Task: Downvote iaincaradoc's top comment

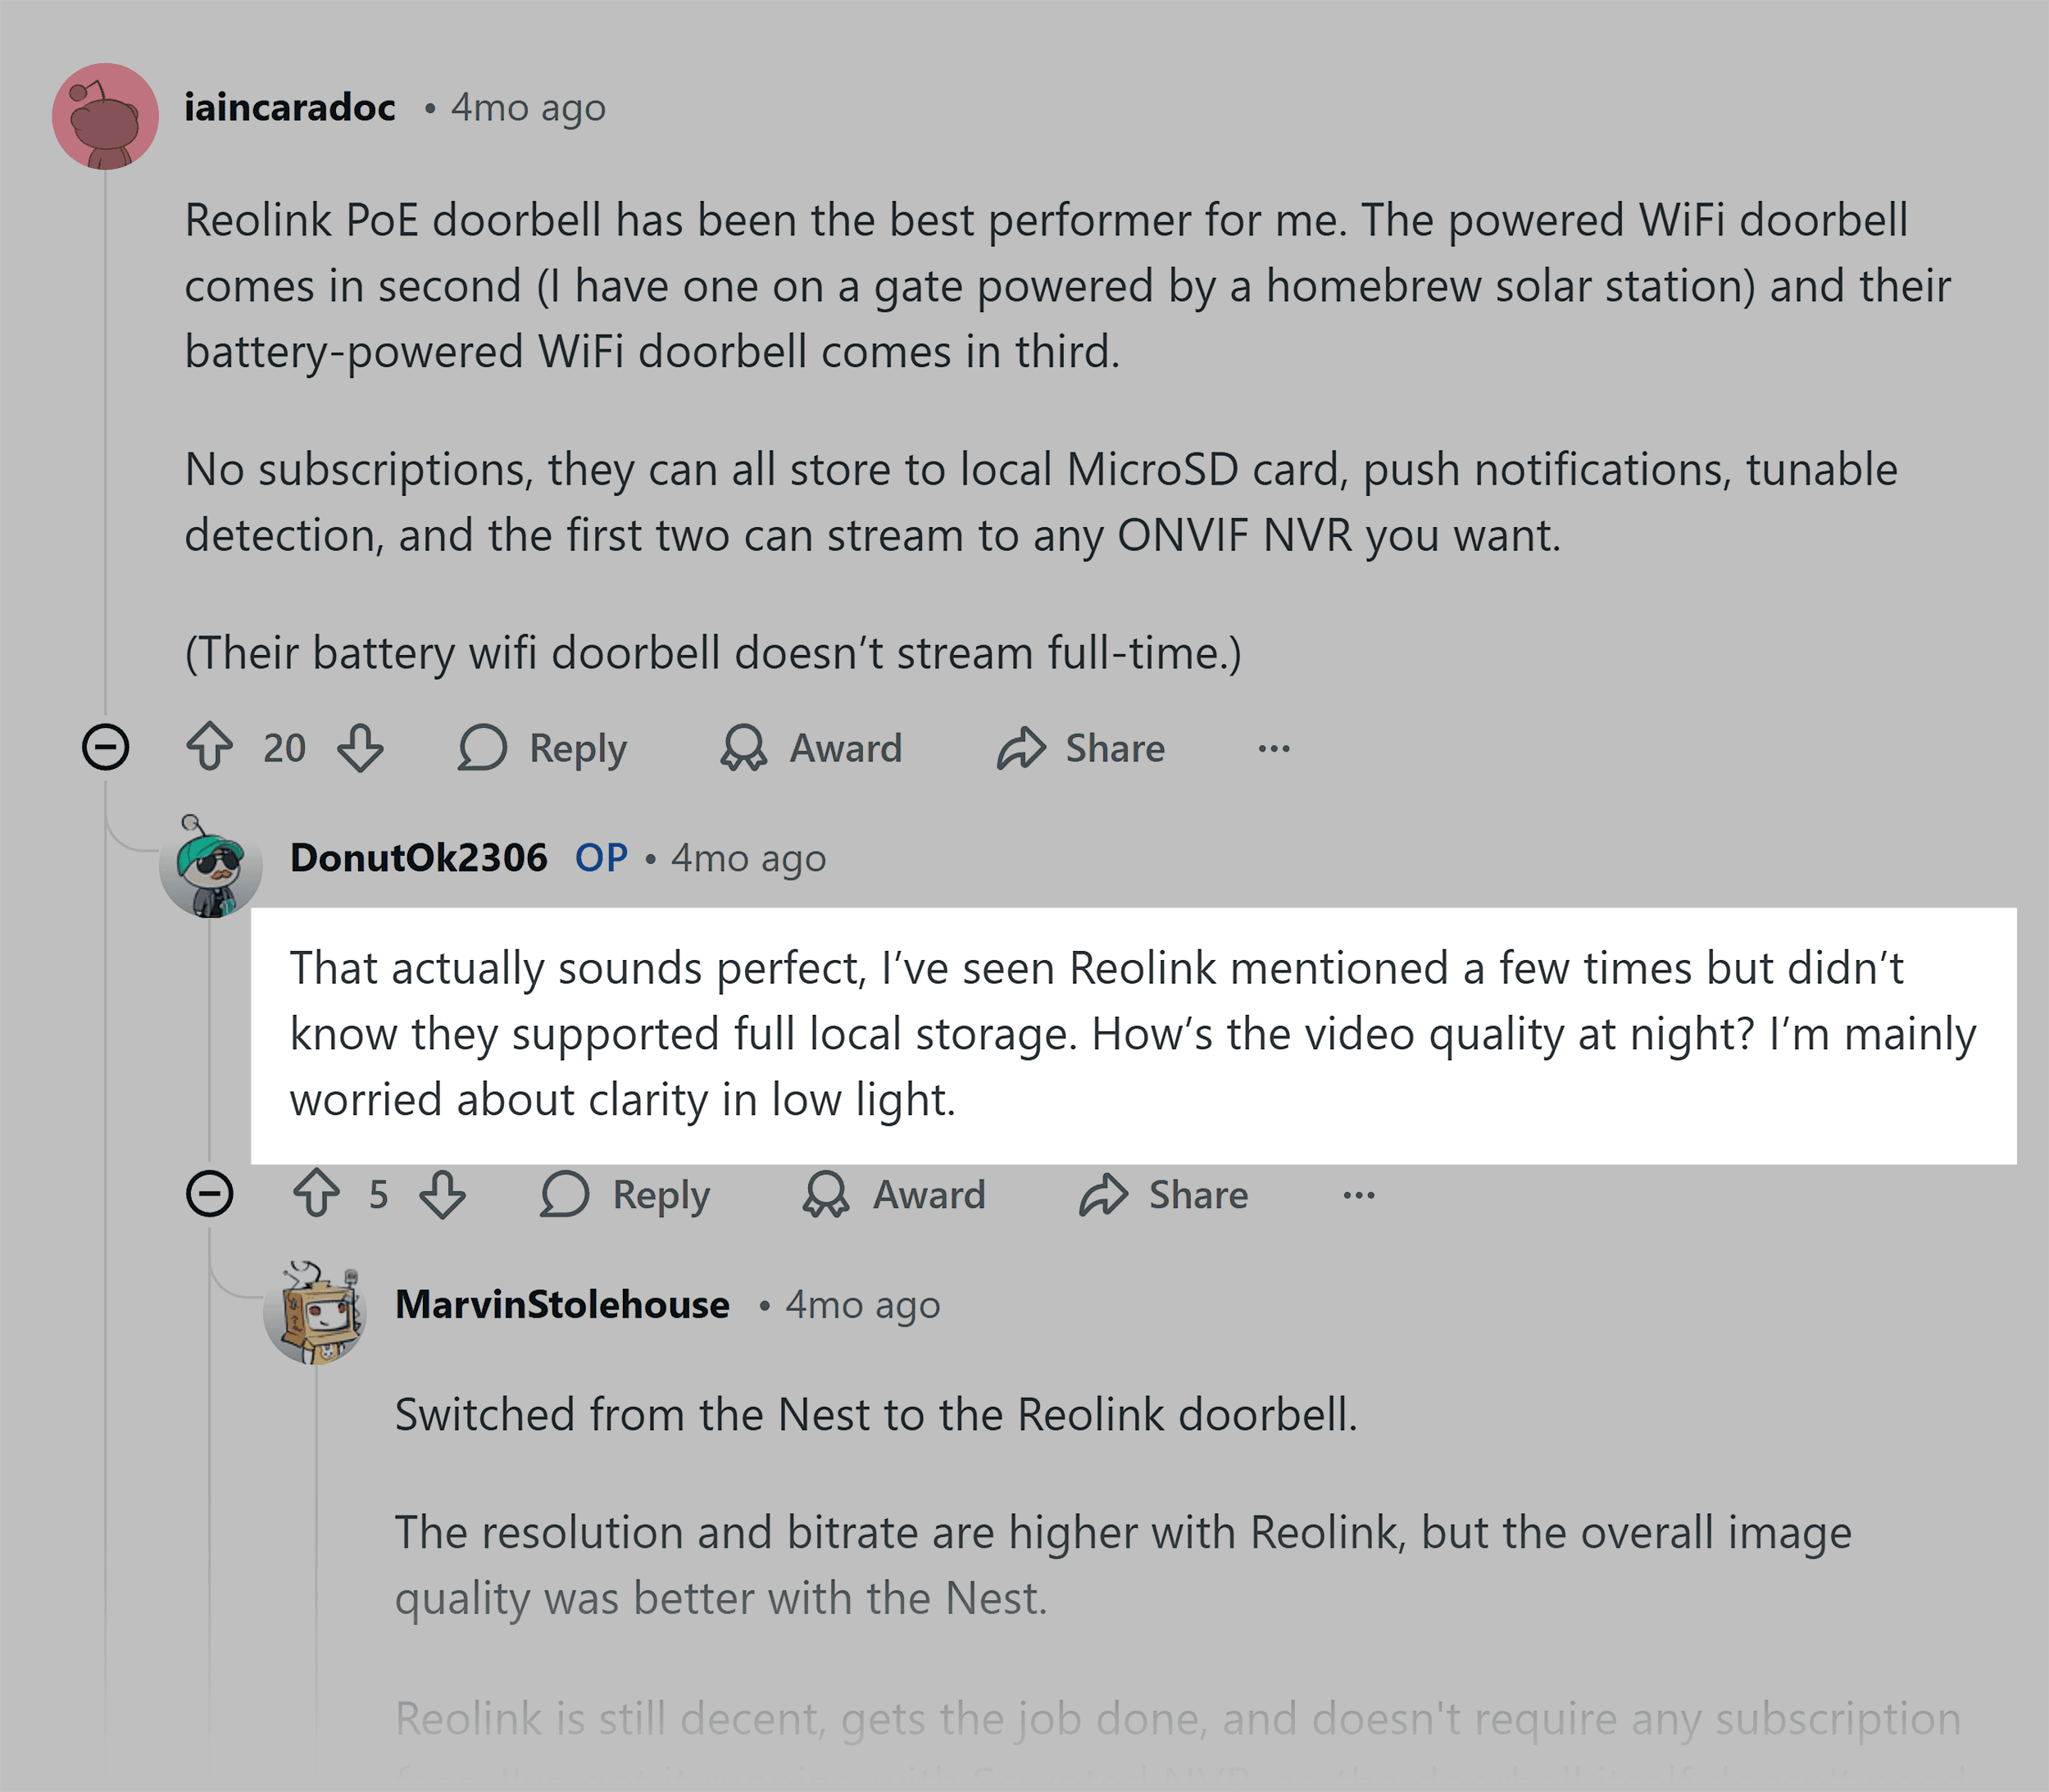Action: (x=360, y=747)
